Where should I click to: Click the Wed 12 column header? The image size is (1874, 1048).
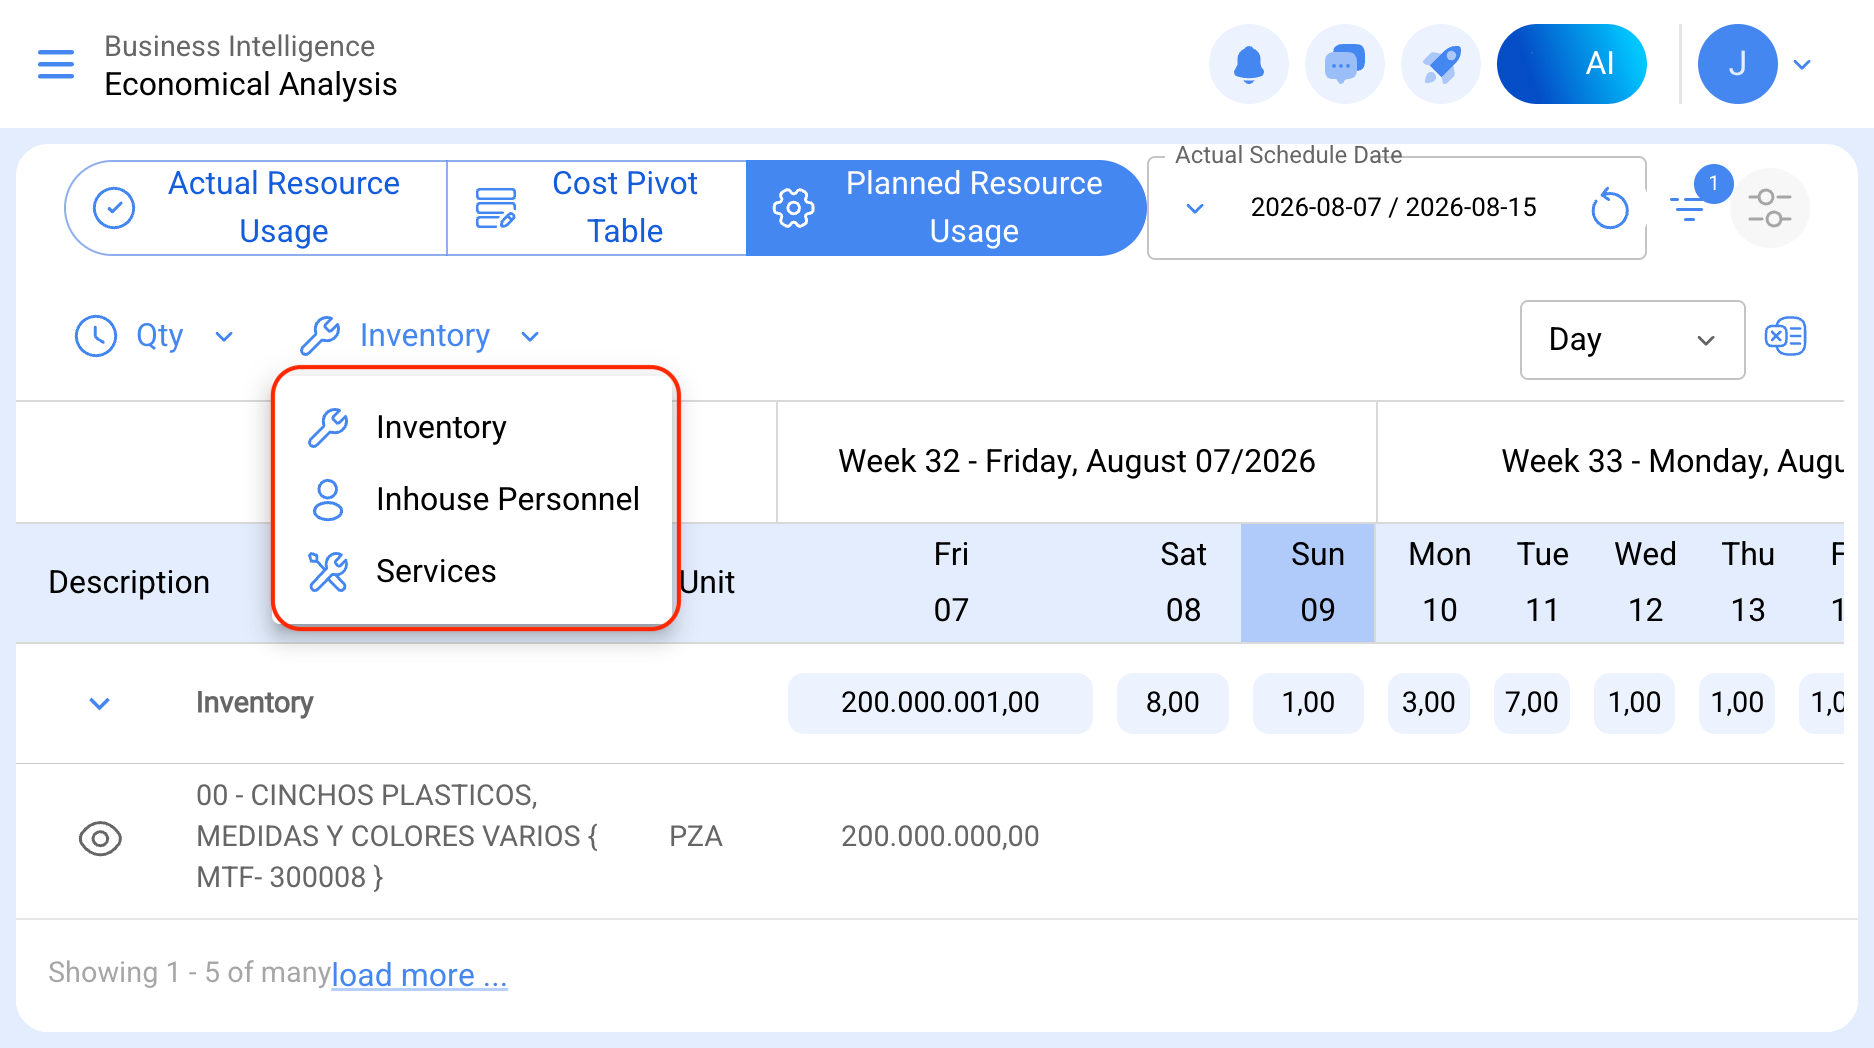pyautogui.click(x=1645, y=582)
